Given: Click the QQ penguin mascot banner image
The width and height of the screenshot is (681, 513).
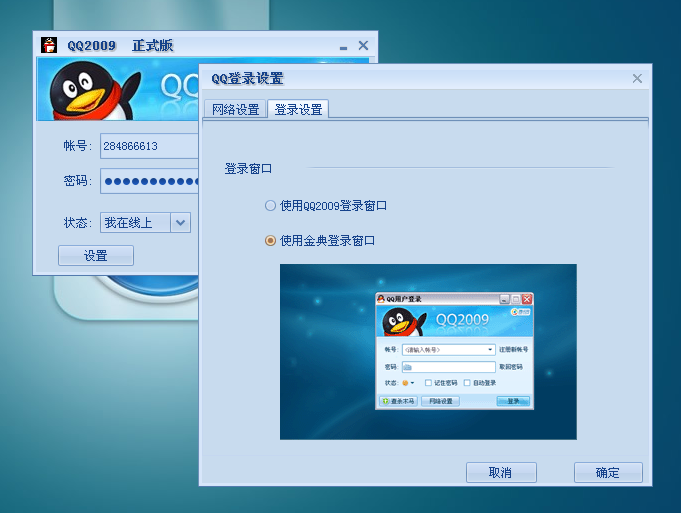Looking at the screenshot, I should point(118,89).
